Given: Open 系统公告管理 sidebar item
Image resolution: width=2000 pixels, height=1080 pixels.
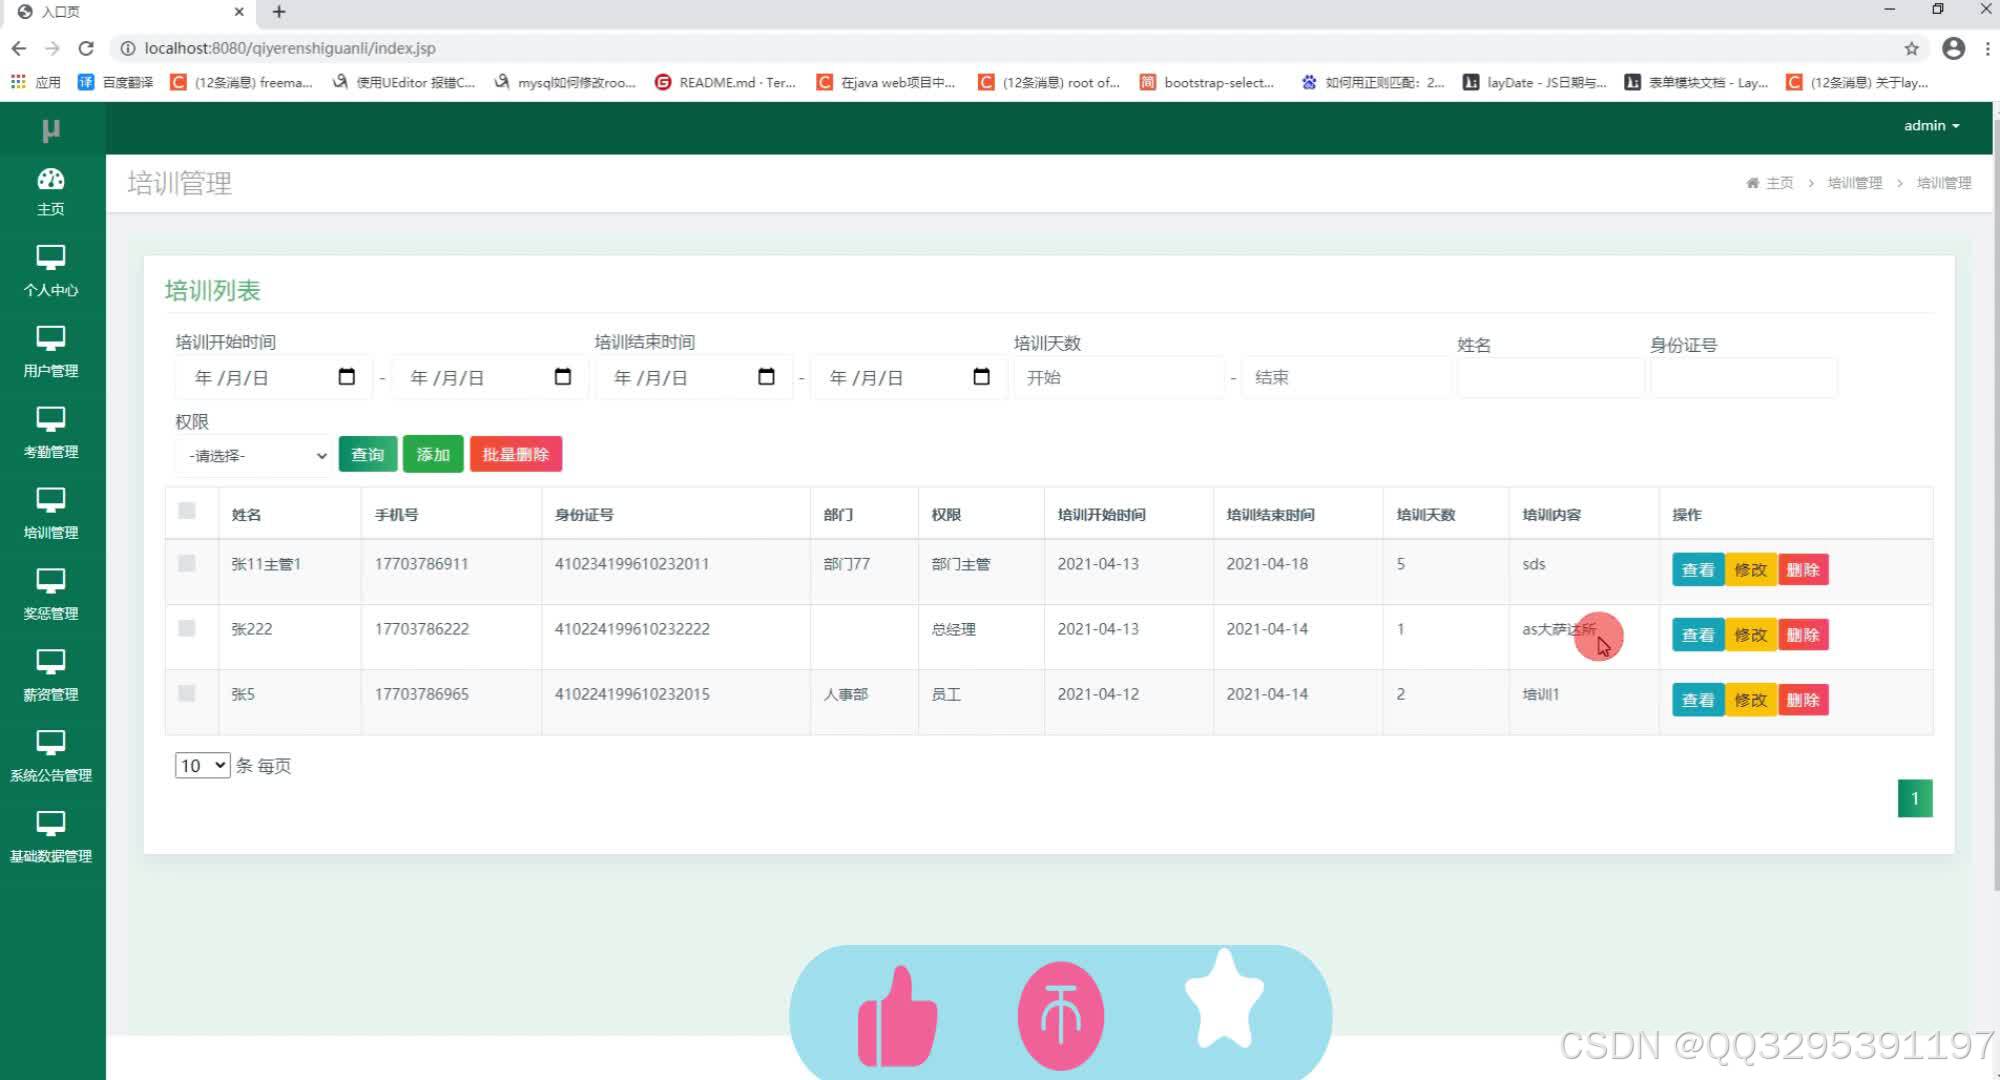Looking at the screenshot, I should [x=51, y=757].
